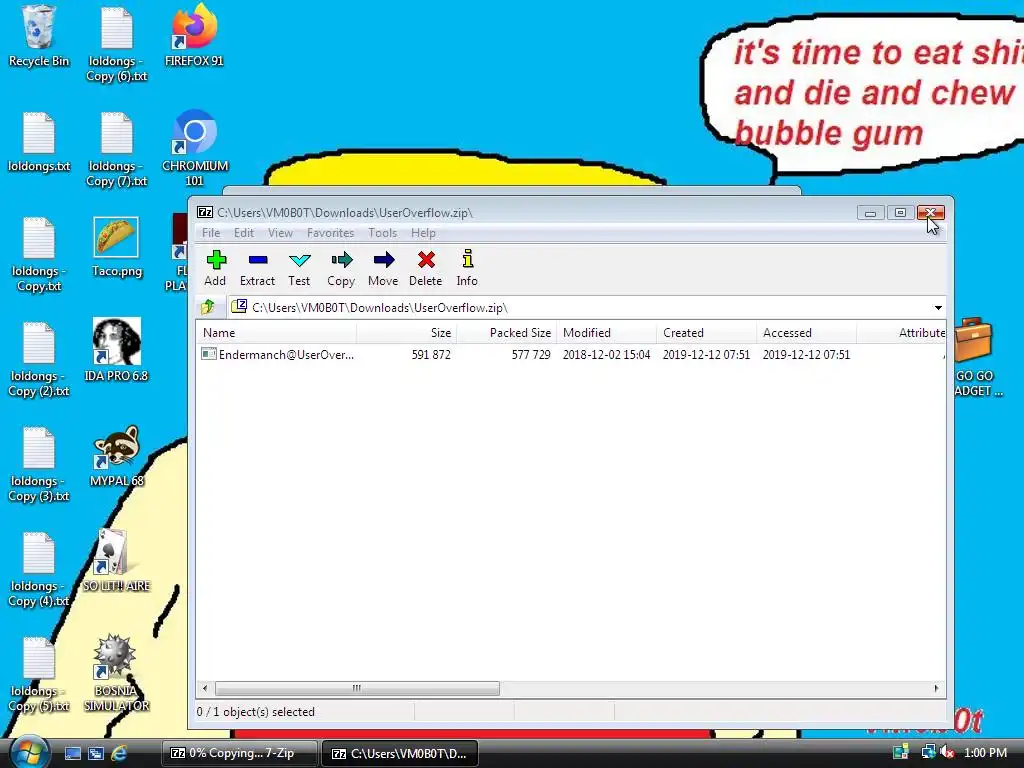Click the network tray icon

(928, 752)
